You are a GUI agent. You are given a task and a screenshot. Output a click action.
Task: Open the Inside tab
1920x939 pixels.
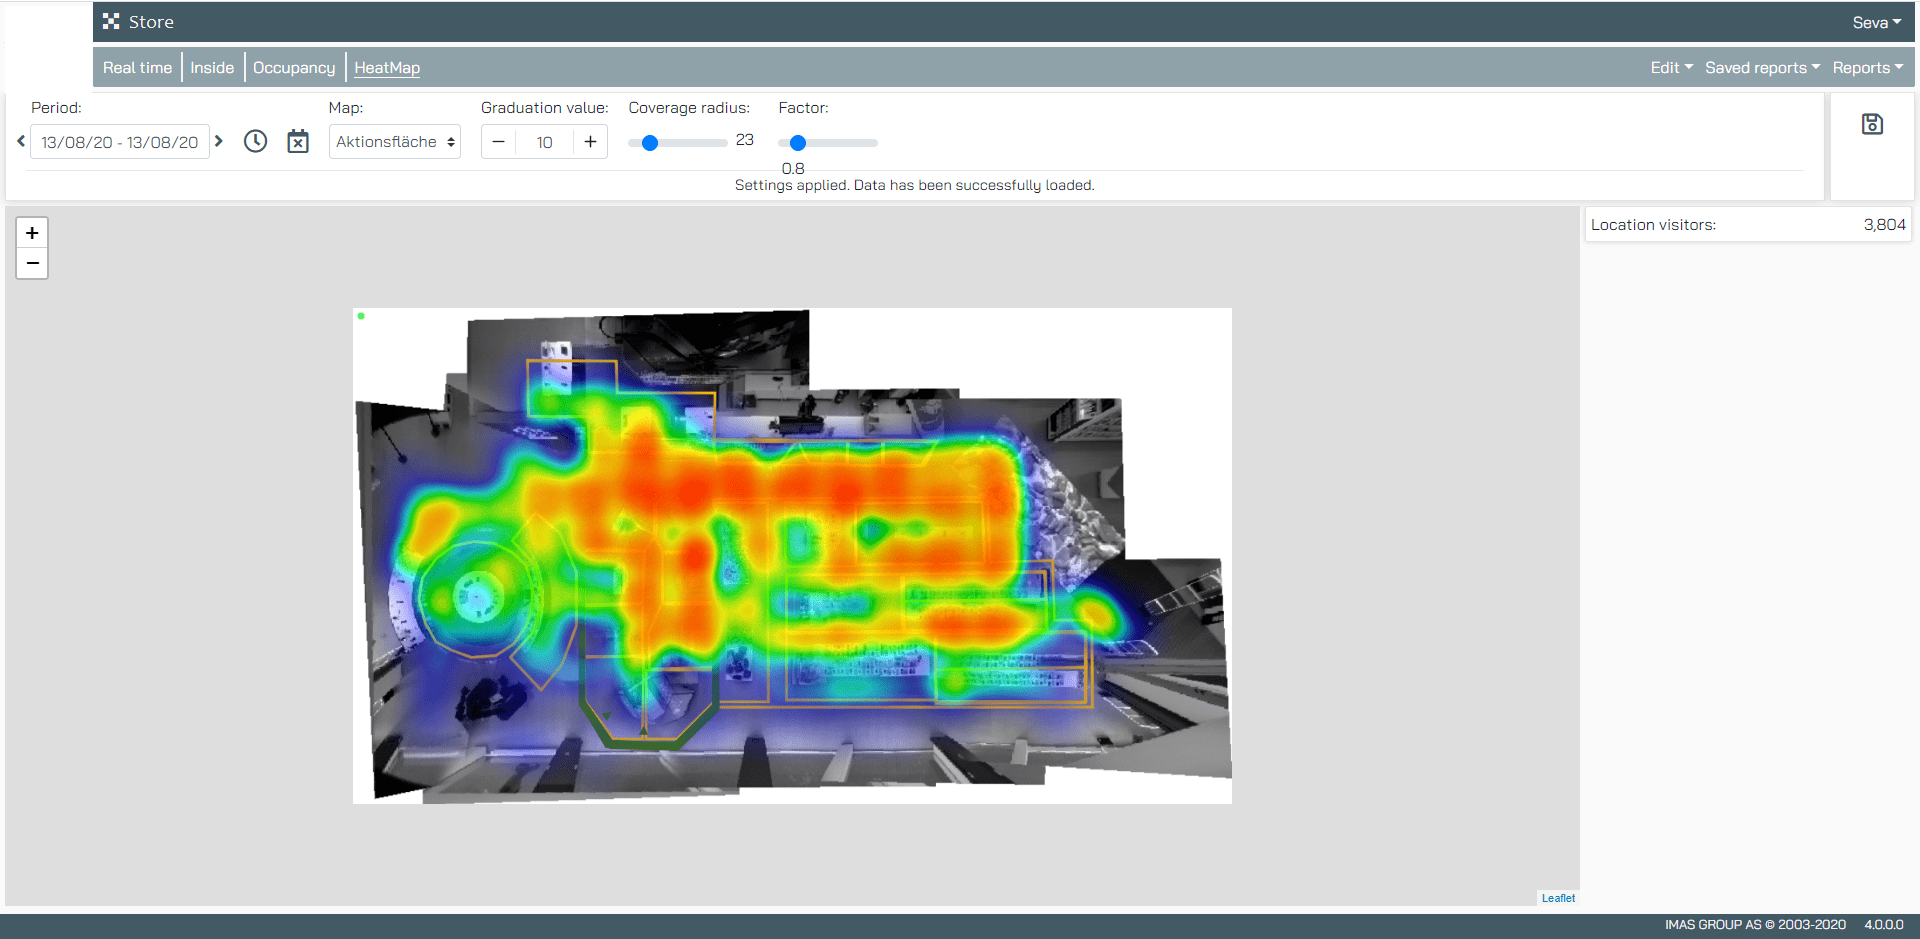[x=212, y=68]
